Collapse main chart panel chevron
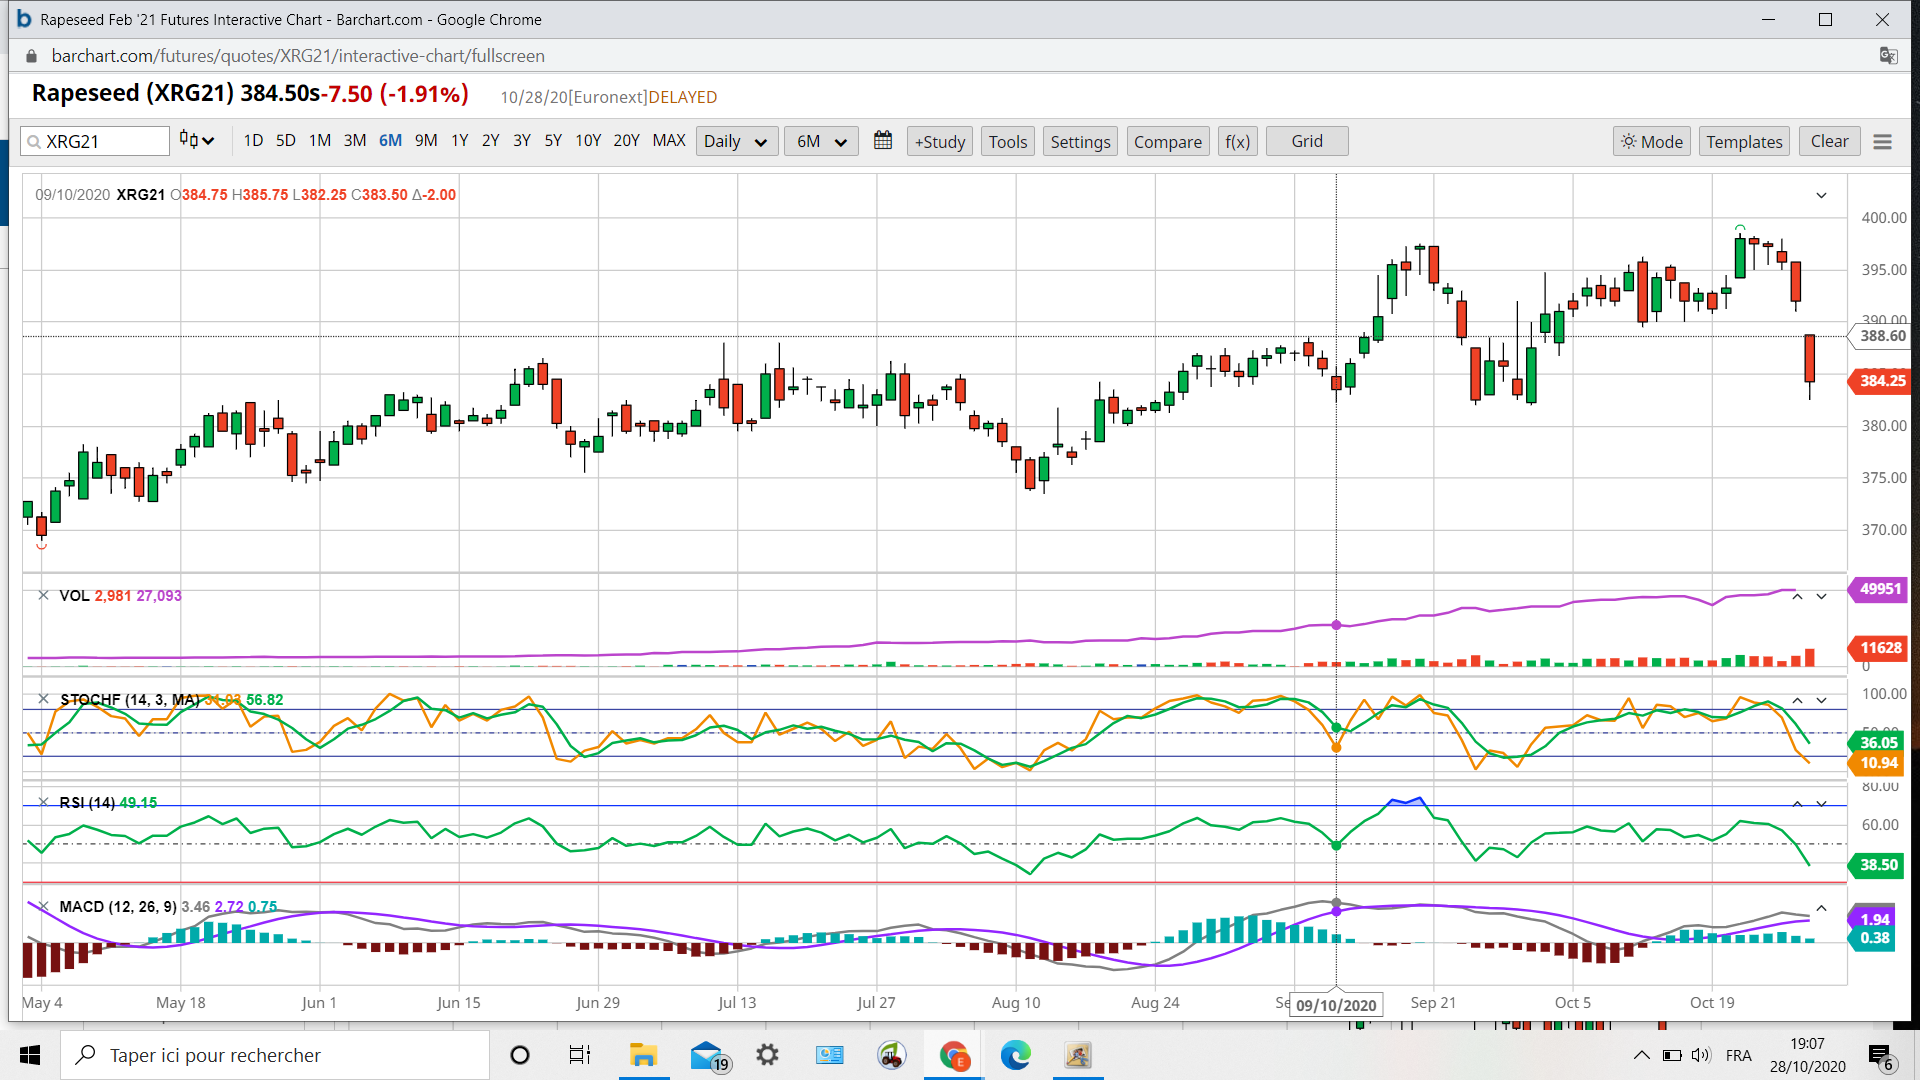Image resolution: width=1920 pixels, height=1080 pixels. (1821, 195)
